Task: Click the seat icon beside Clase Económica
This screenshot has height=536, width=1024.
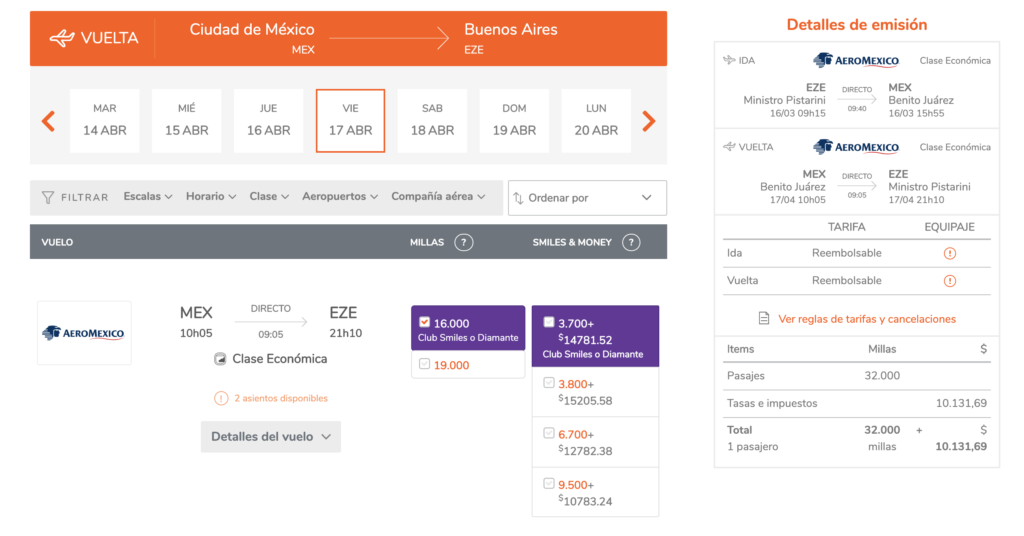Action: 220,359
